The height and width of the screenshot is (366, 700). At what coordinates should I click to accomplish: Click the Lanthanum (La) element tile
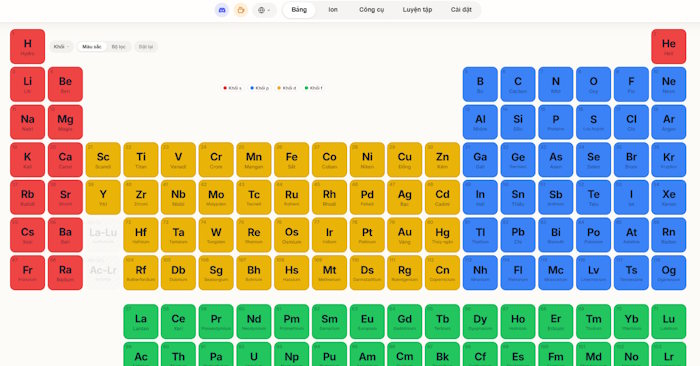[x=141, y=321]
